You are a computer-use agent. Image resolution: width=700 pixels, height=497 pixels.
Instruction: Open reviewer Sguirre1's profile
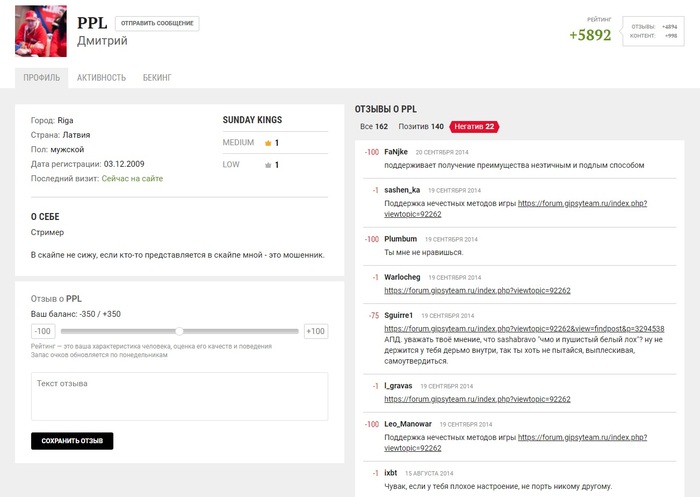click(399, 315)
